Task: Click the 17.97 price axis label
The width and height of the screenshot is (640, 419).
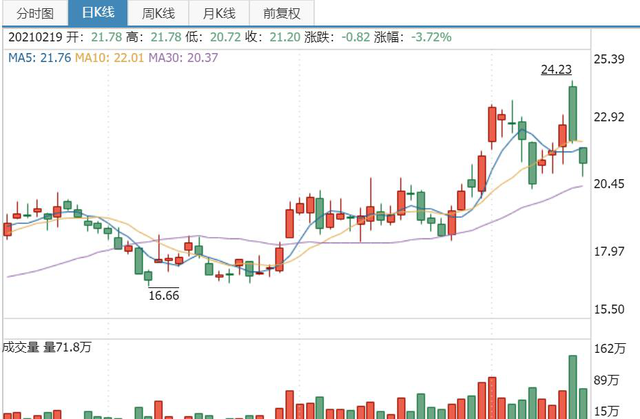Action: coord(609,251)
